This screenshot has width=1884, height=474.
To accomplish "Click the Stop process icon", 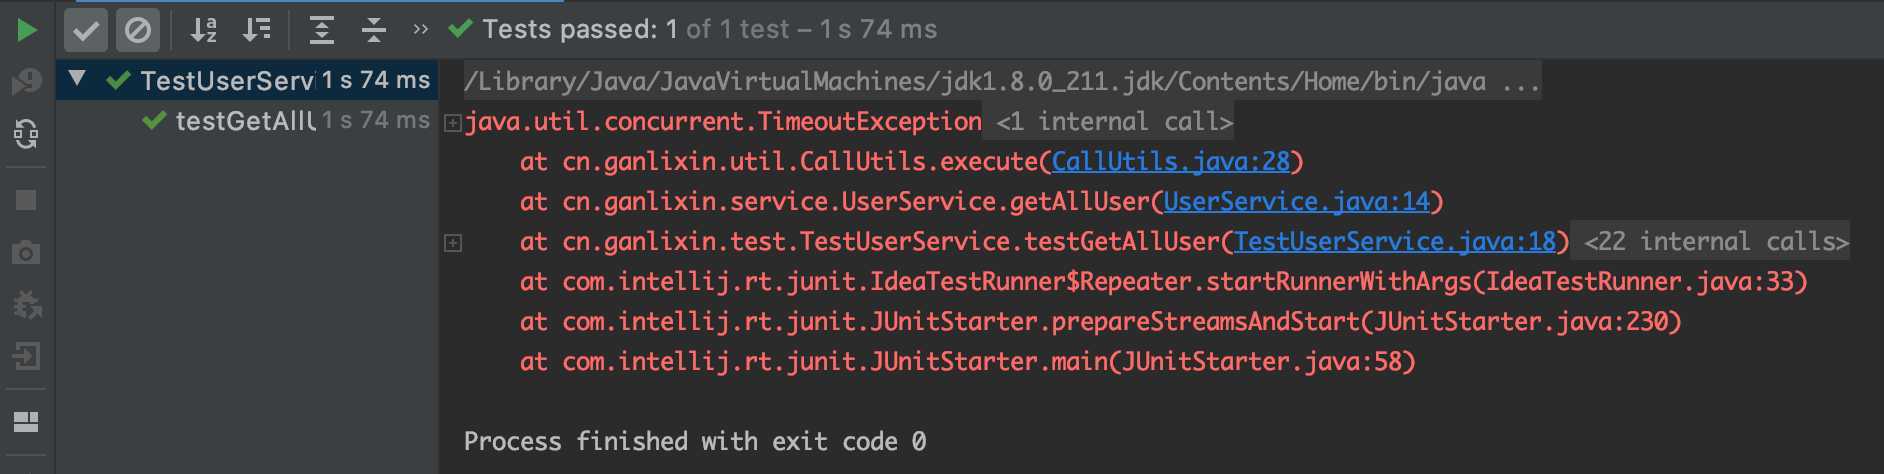I will [x=27, y=200].
